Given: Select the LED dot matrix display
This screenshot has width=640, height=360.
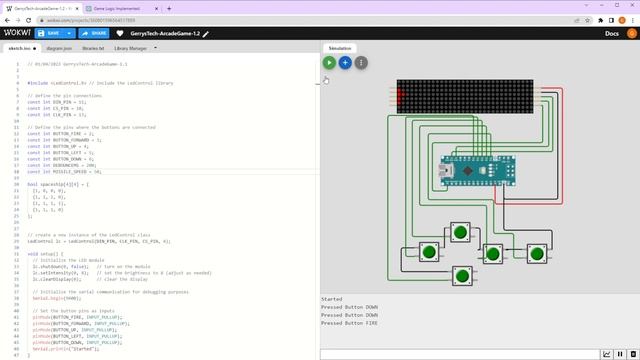Looking at the screenshot, I should pyautogui.click(x=465, y=96).
